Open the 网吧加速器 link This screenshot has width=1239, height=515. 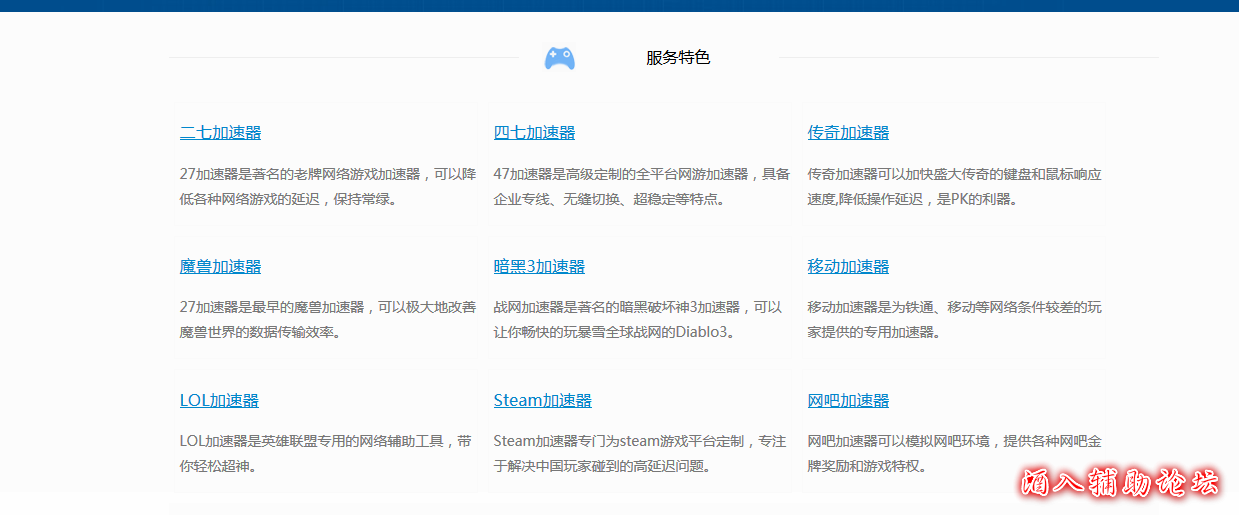pyautogui.click(x=848, y=401)
